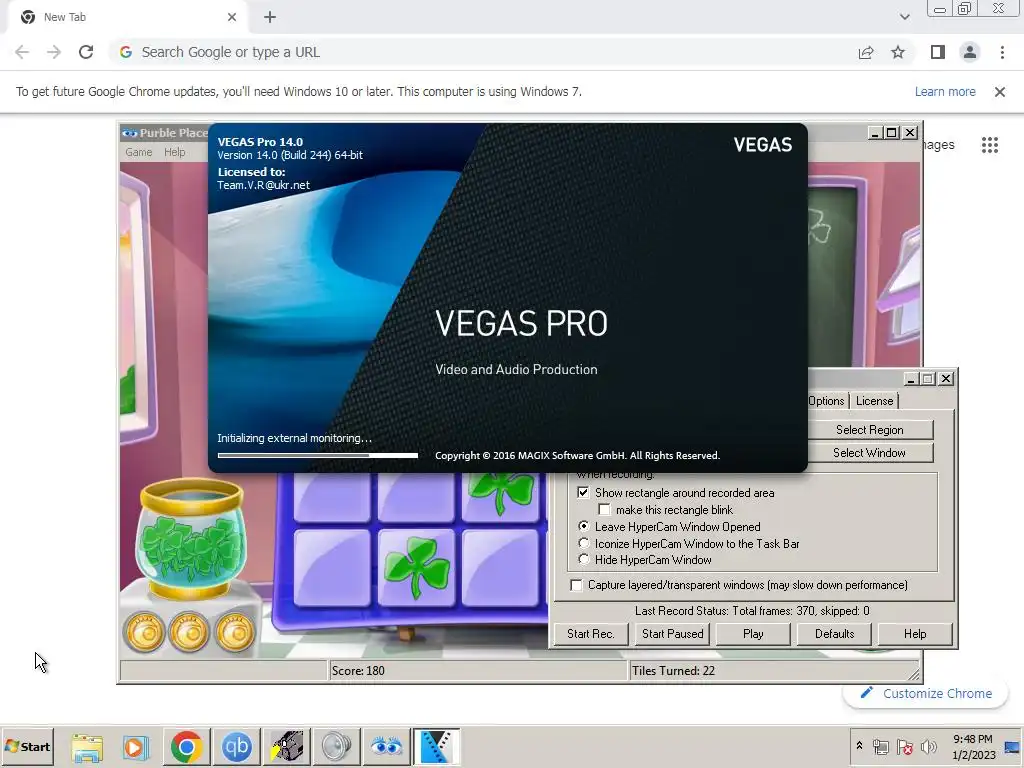Follow the Learn more link
The height and width of the screenshot is (768, 1024).
(945, 92)
